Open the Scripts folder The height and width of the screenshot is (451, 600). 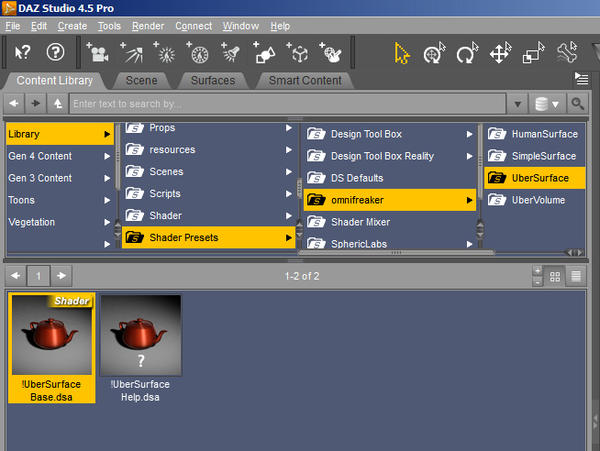click(x=209, y=194)
